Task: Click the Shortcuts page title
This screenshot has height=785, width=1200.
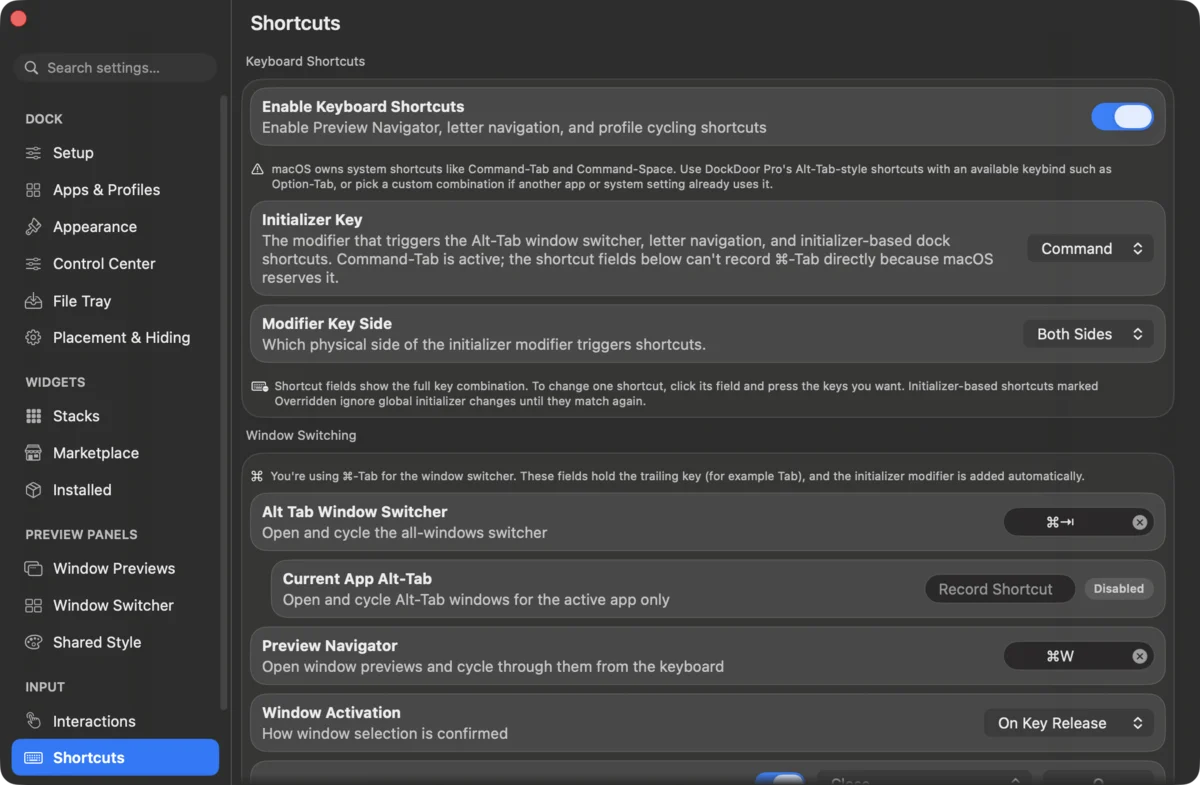Action: click(x=295, y=23)
